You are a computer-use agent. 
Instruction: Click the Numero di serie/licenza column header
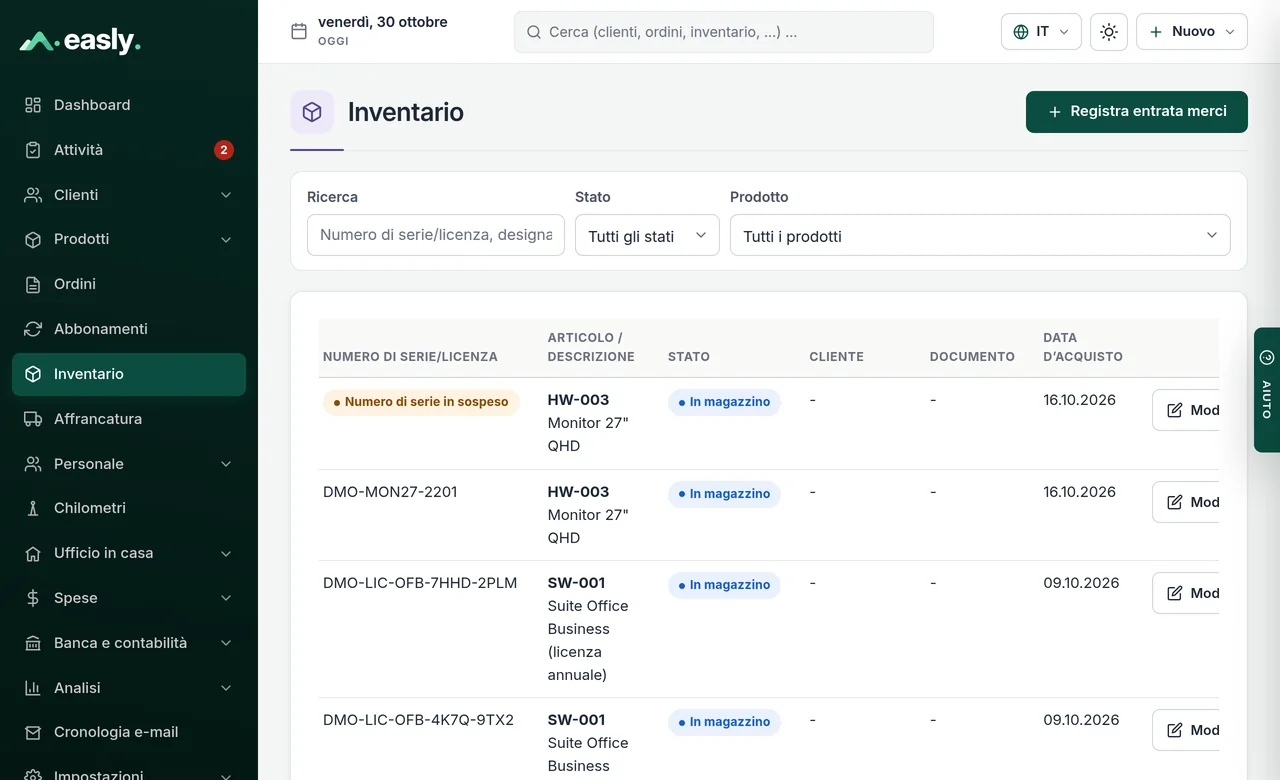410,357
